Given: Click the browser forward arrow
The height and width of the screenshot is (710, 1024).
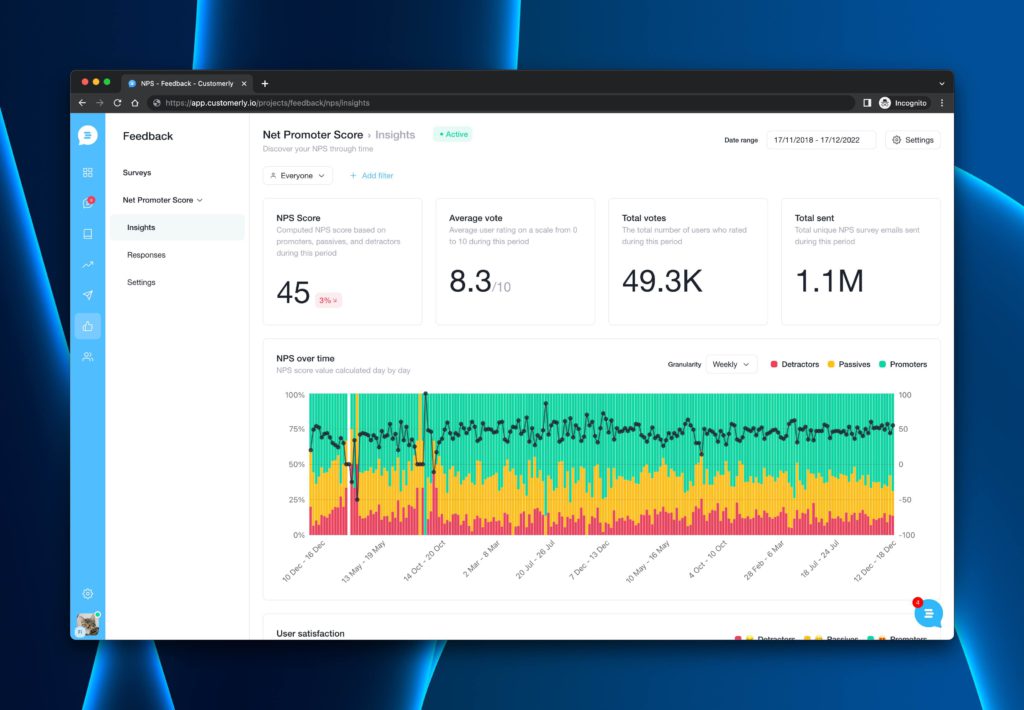Looking at the screenshot, I should coord(100,103).
